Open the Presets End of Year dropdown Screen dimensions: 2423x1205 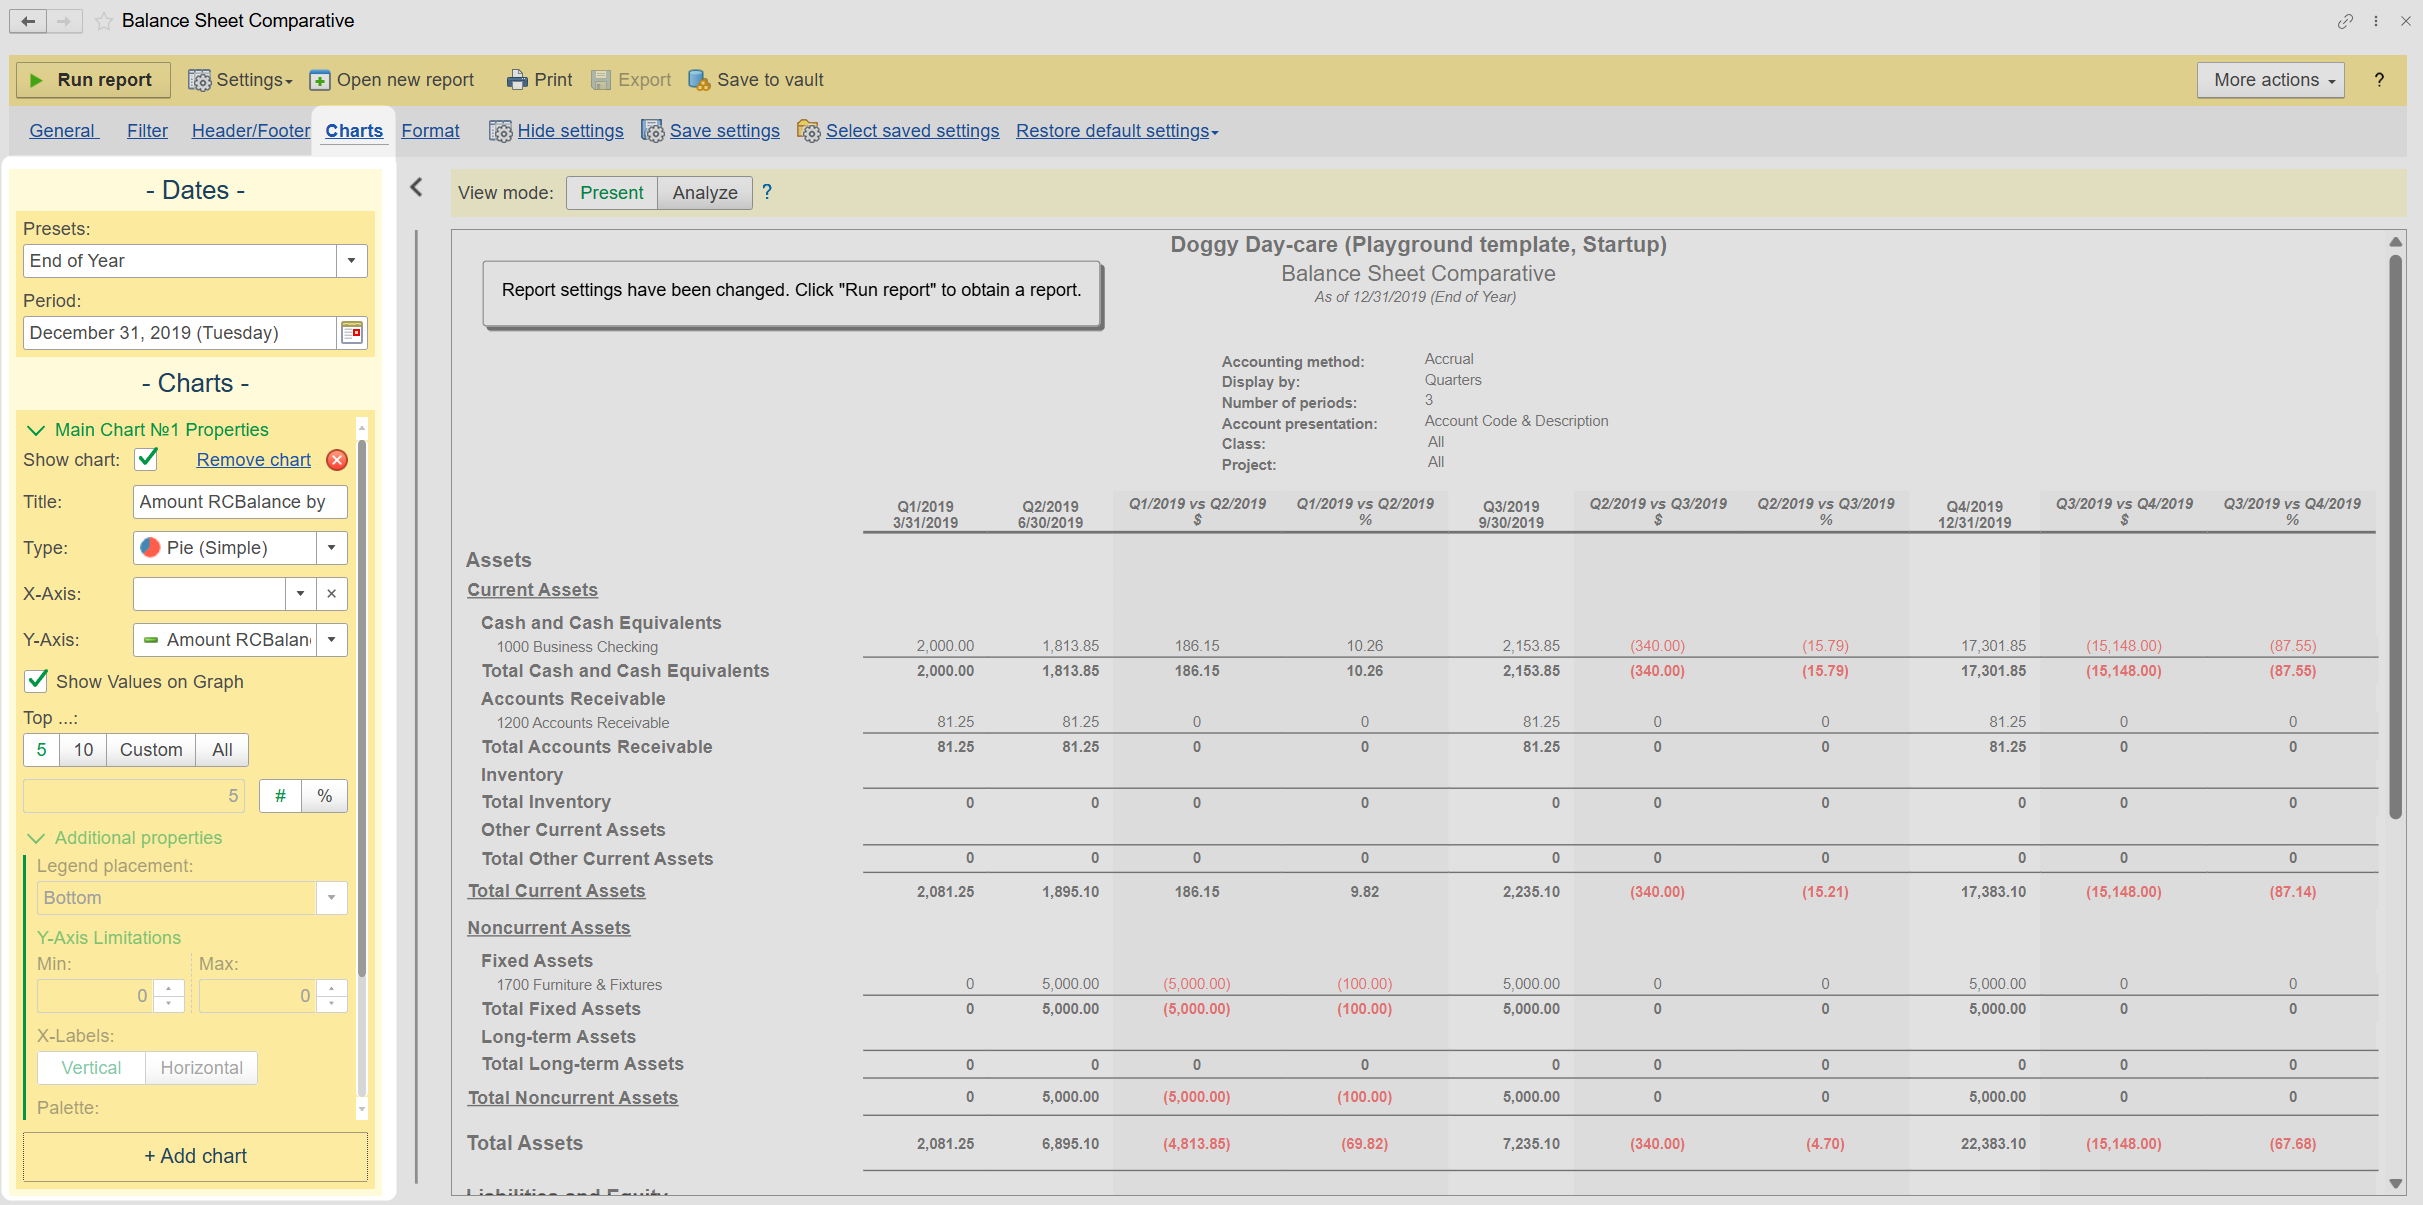[x=351, y=261]
